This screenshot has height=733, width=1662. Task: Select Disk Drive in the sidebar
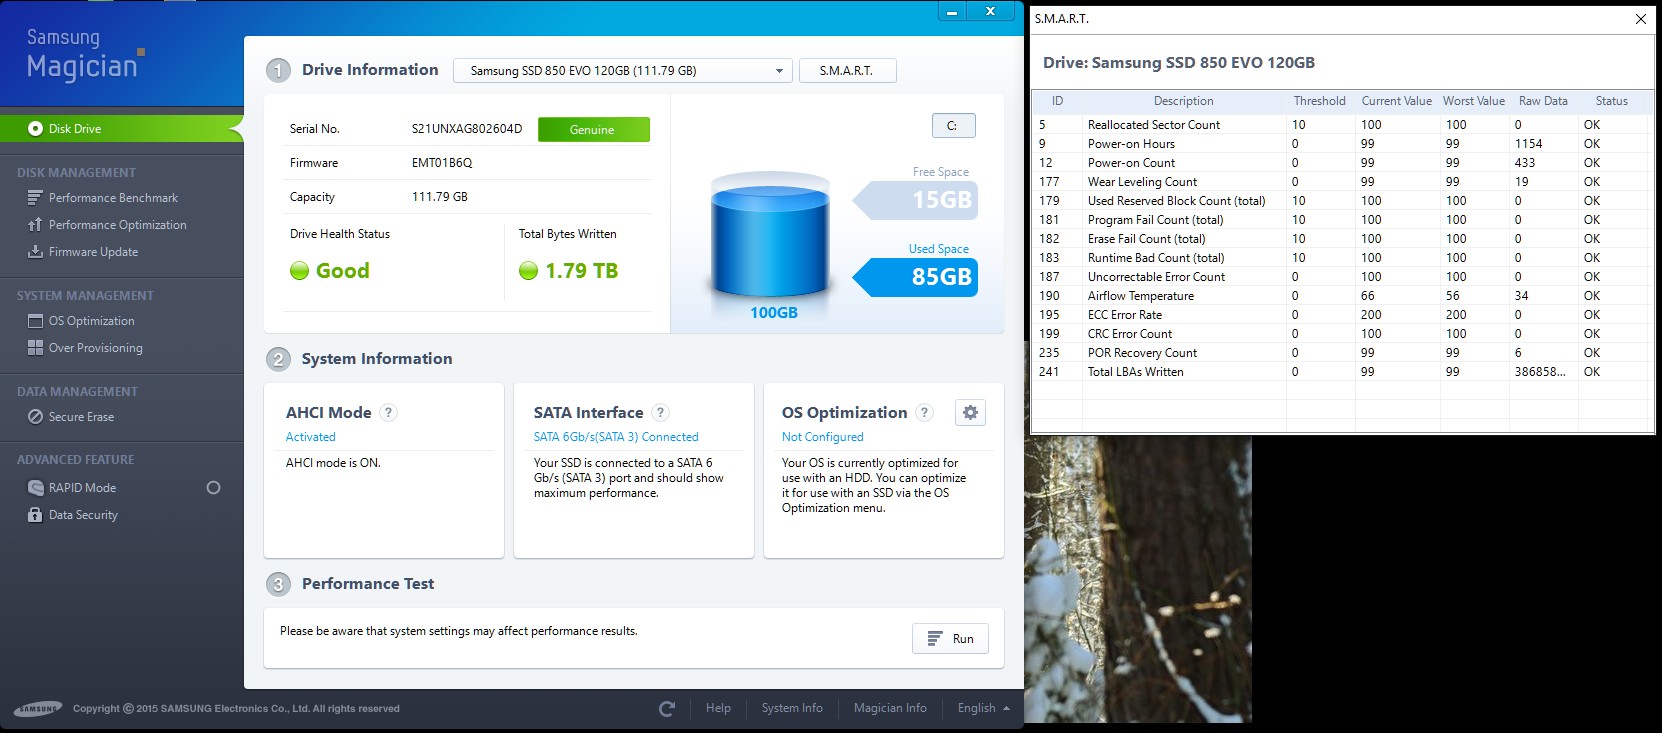[121, 129]
